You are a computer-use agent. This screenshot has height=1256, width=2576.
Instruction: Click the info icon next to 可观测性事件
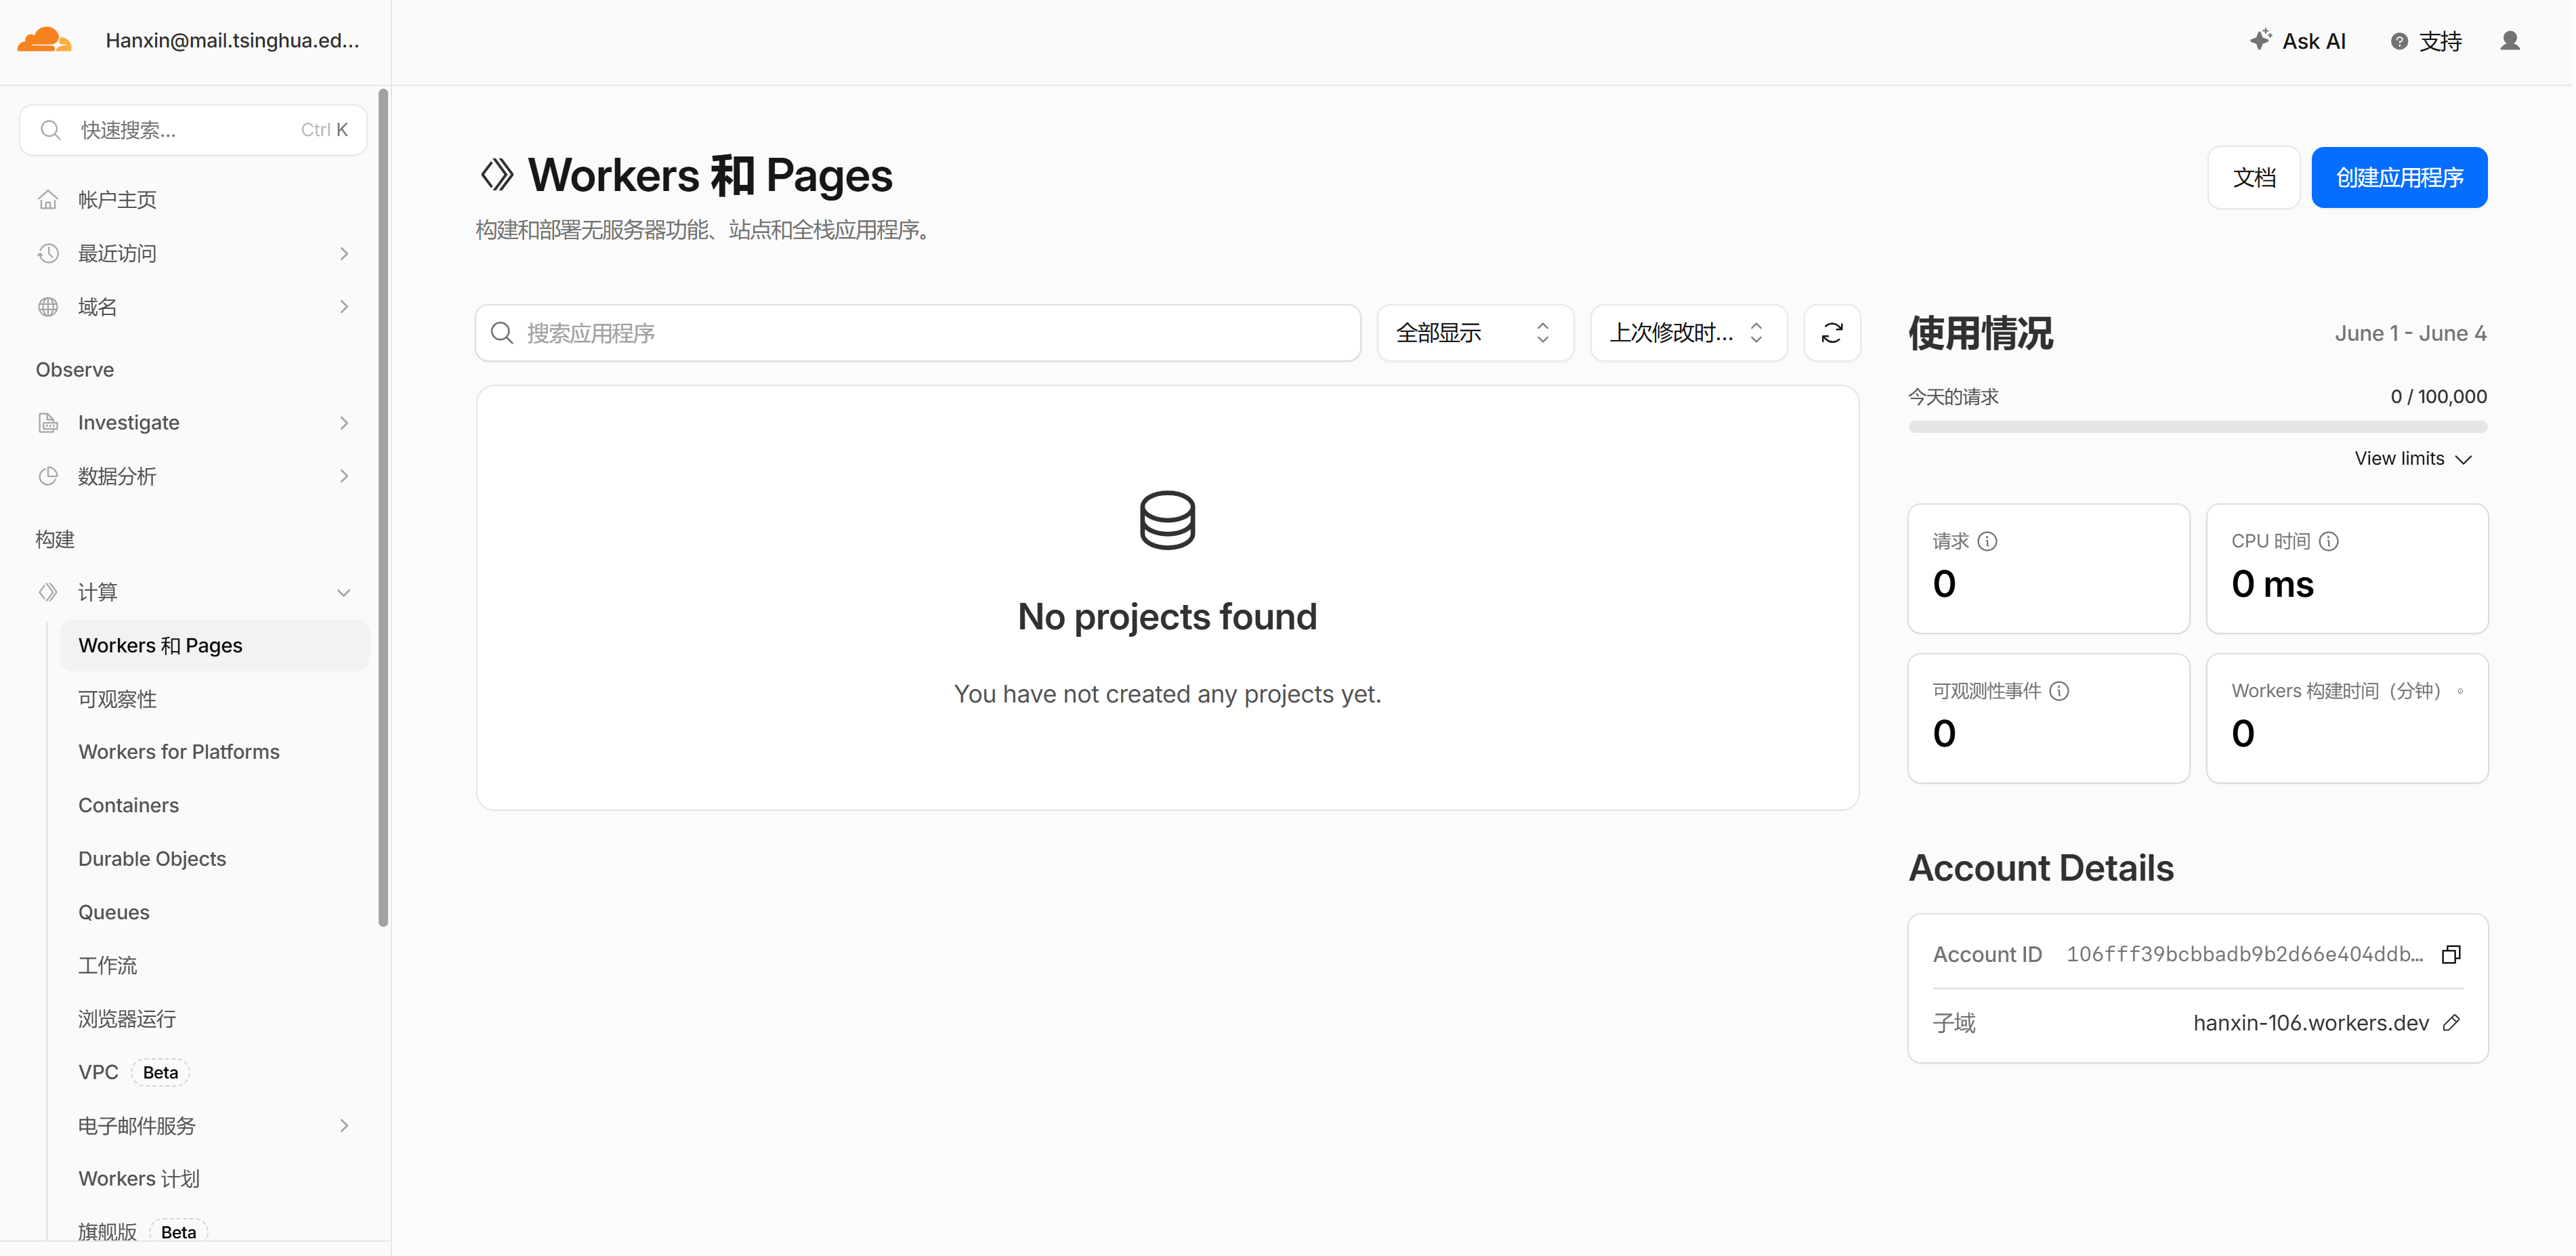(x=2059, y=691)
